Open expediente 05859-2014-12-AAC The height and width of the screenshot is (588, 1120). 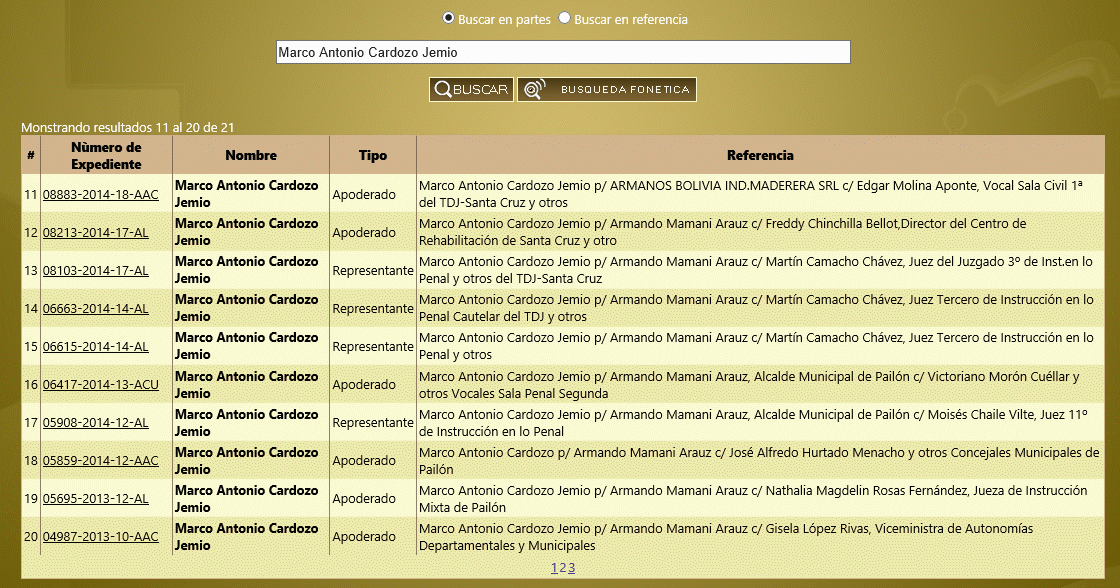click(100, 461)
